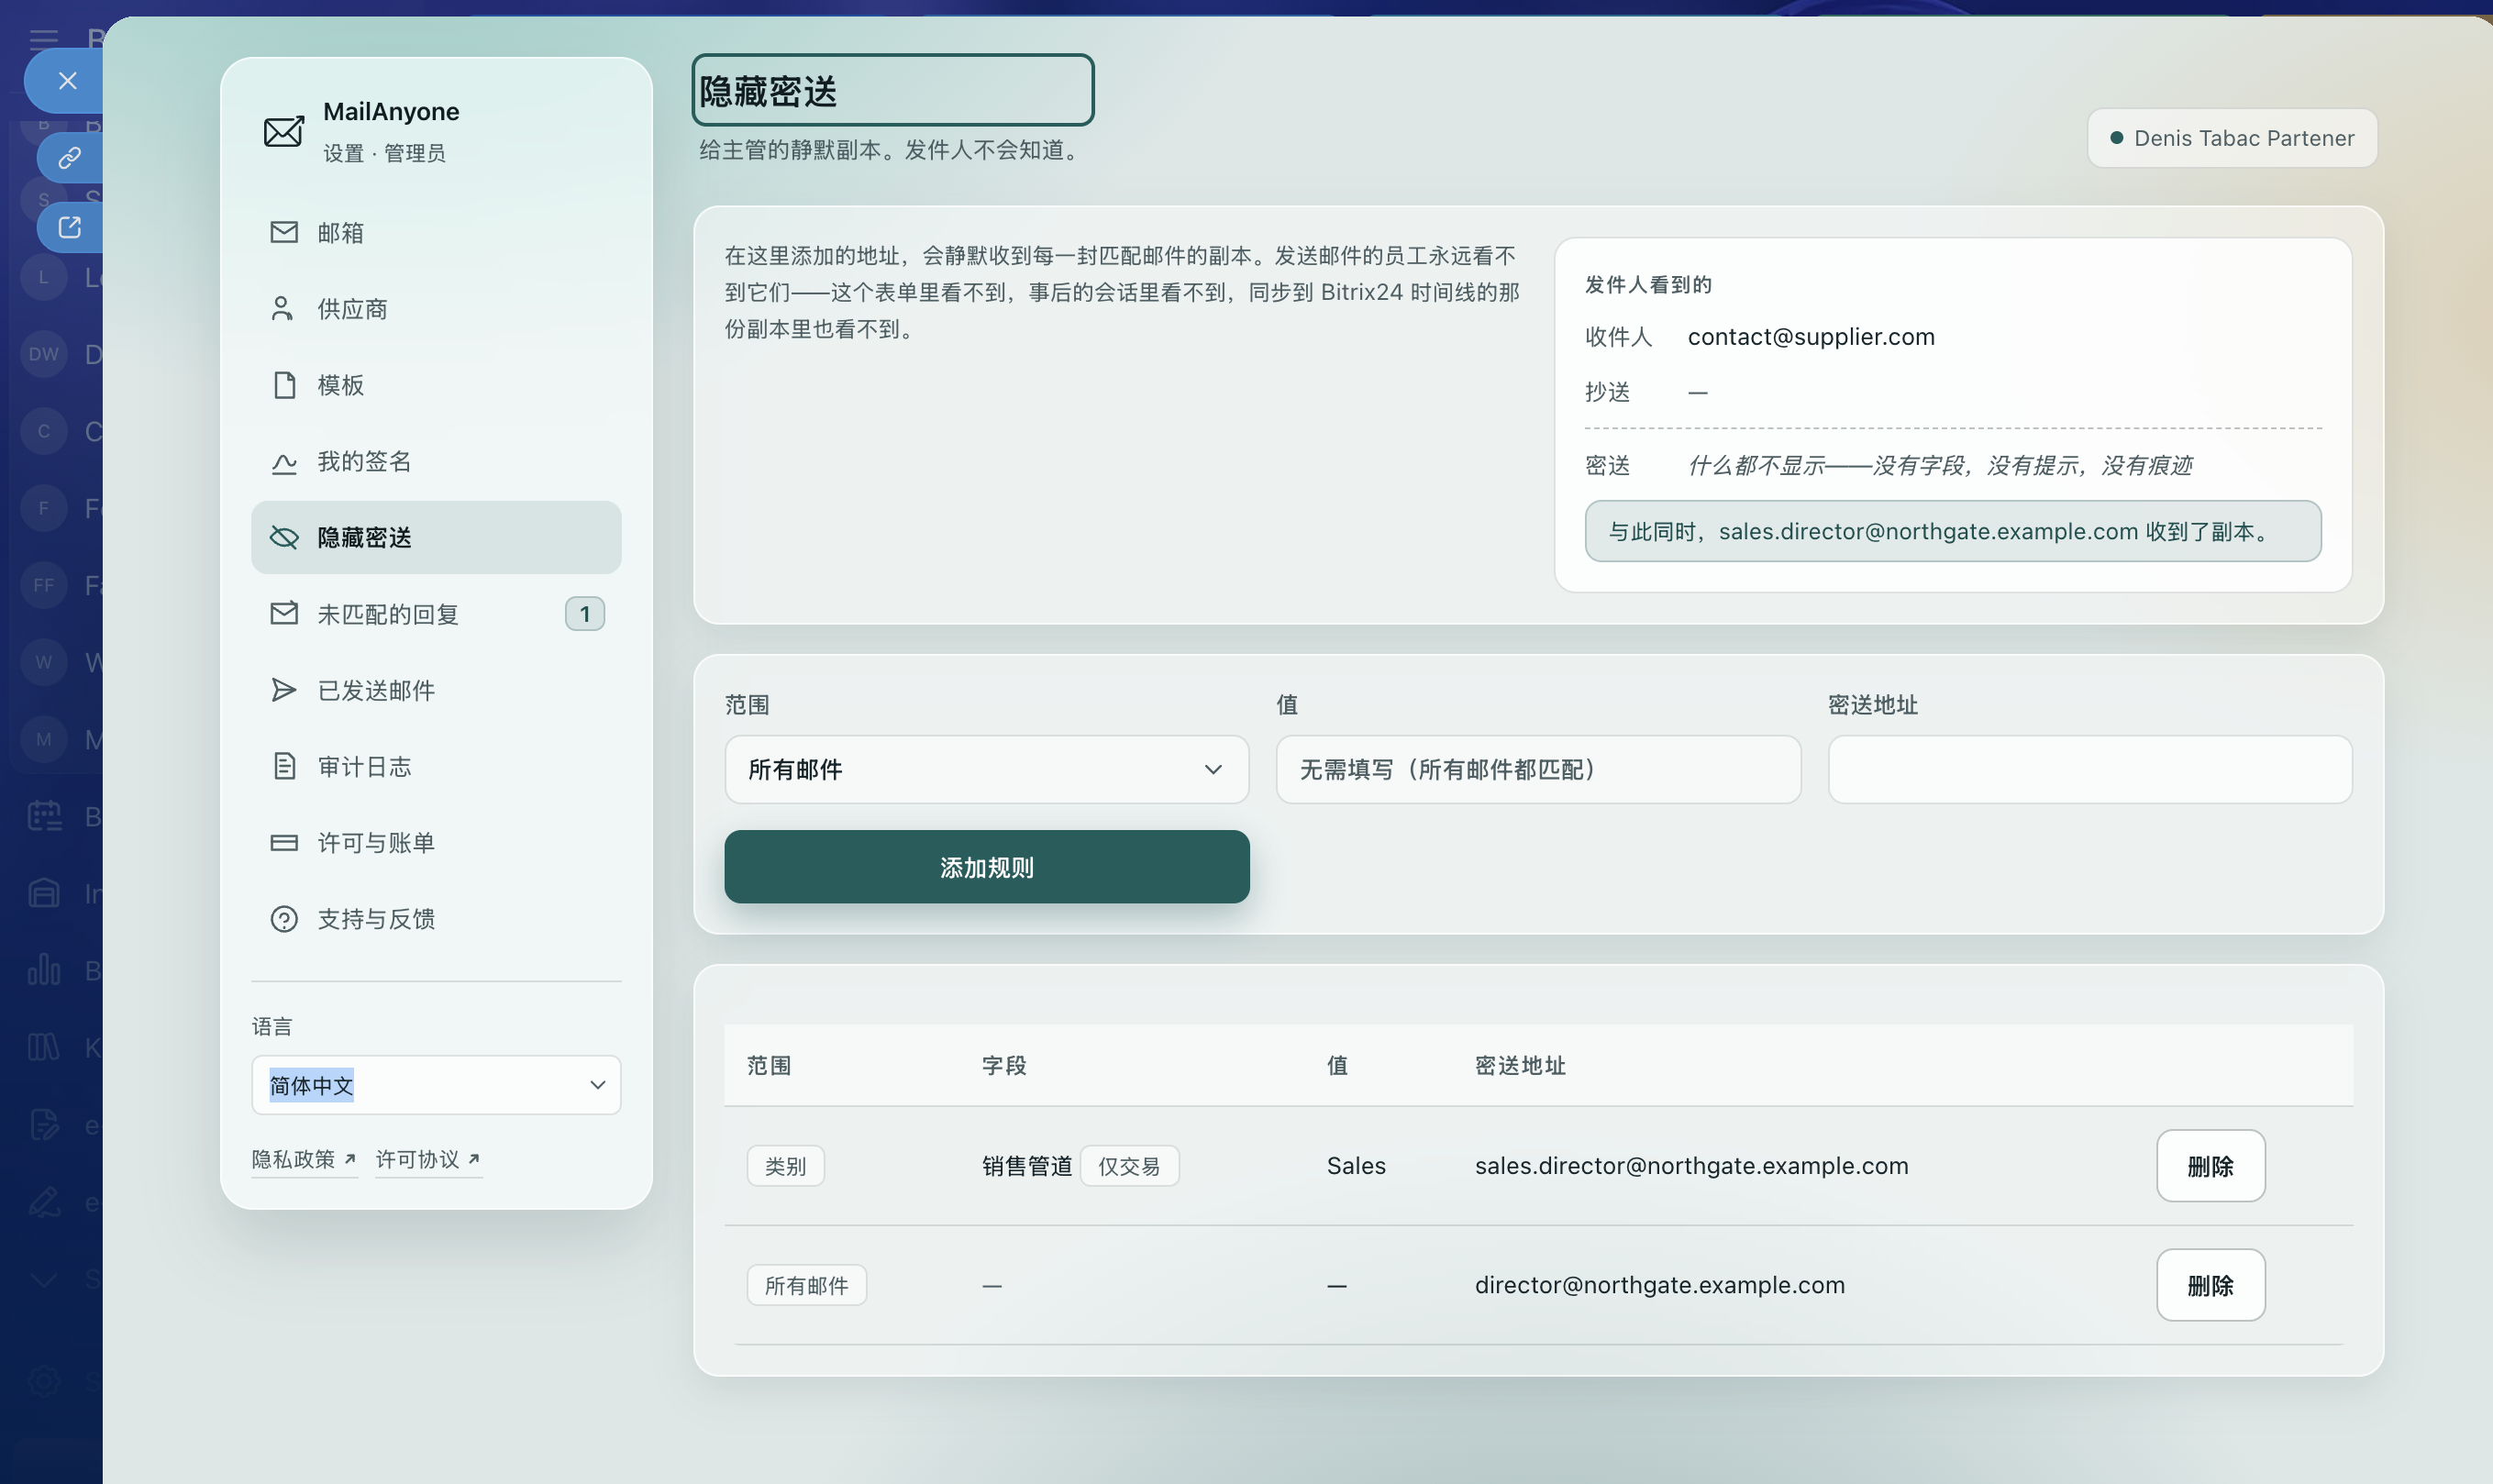Open the 语言 dropdown set to 简体中文
Image resolution: width=2493 pixels, height=1484 pixels.
coord(436,1085)
